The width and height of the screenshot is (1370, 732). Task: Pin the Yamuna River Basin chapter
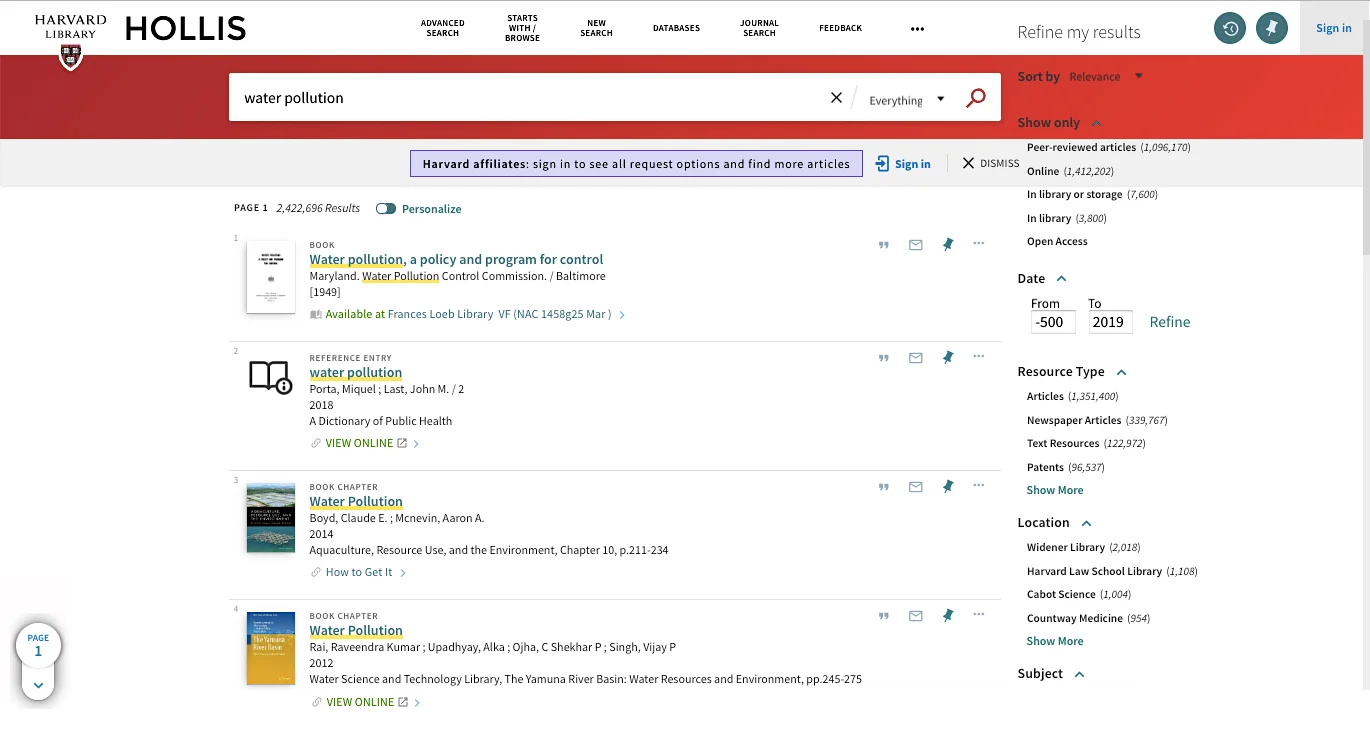click(x=948, y=615)
